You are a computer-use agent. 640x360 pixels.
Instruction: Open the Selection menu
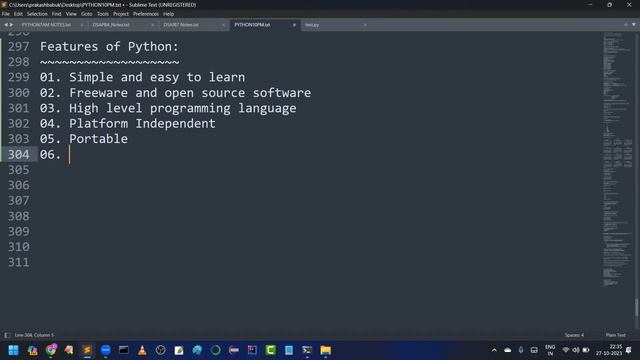[37, 14]
